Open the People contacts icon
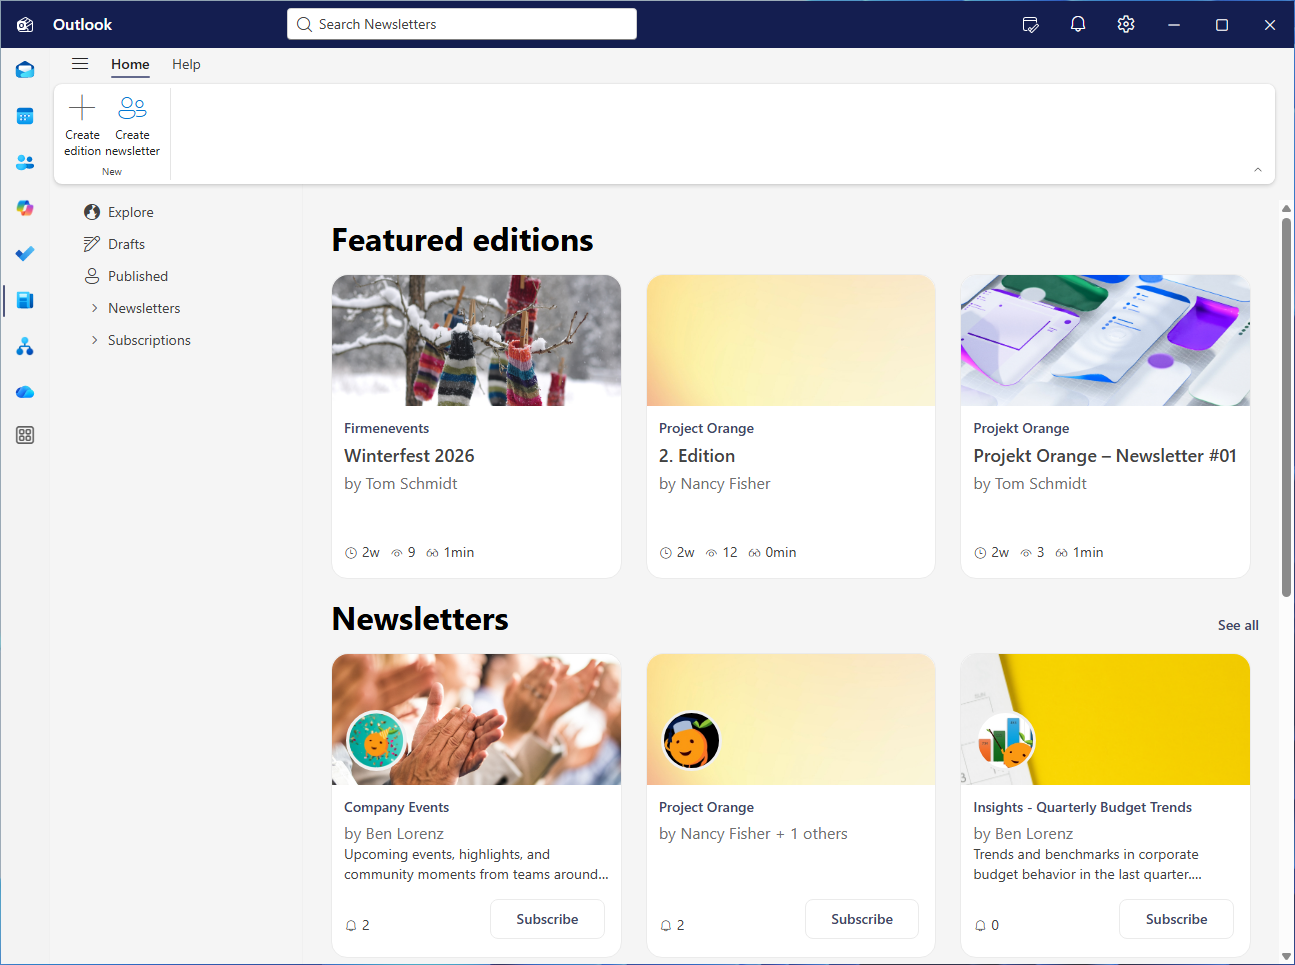1295x965 pixels. point(25,162)
